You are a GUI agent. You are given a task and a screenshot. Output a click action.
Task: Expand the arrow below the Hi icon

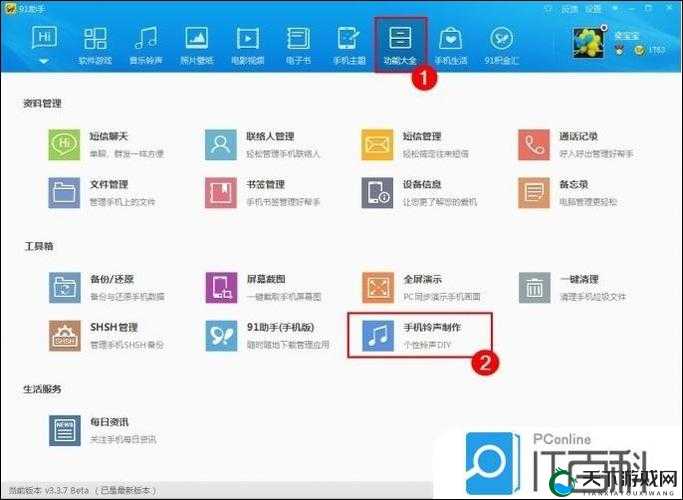point(44,61)
